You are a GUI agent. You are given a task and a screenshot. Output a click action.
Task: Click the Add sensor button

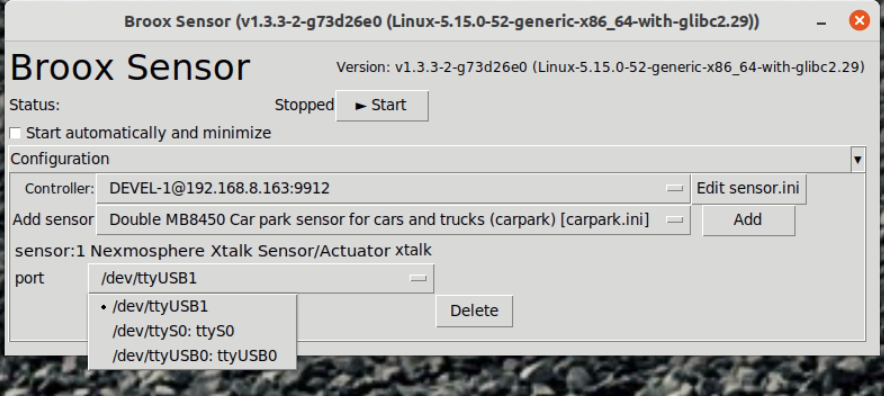coord(748,220)
